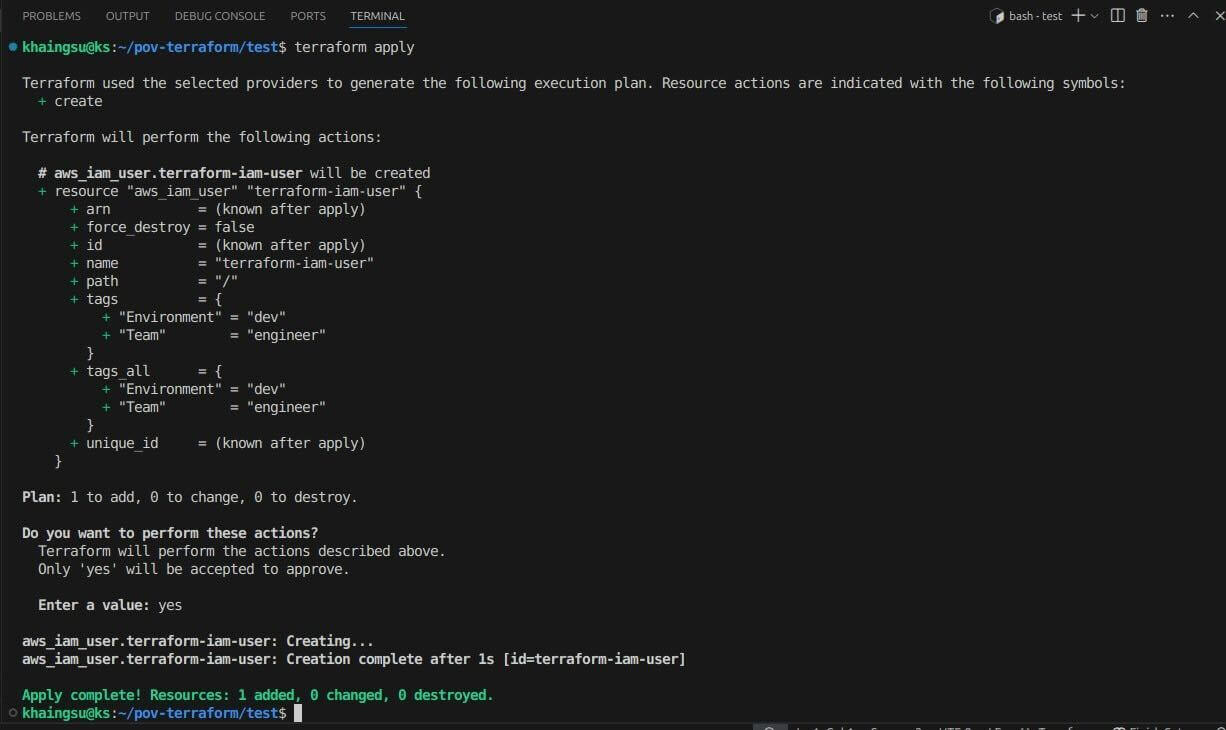Select the DEBUG CONSOLE tab

[x=220, y=16]
